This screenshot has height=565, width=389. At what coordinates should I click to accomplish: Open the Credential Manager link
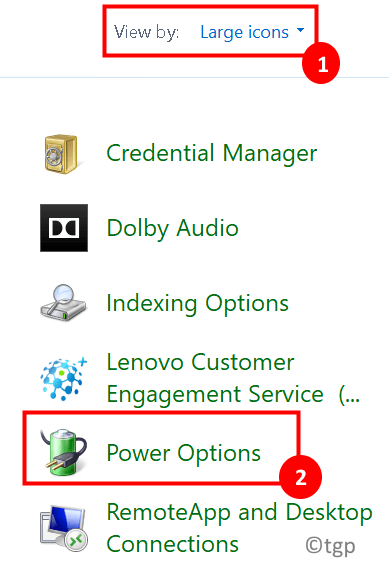click(x=212, y=154)
